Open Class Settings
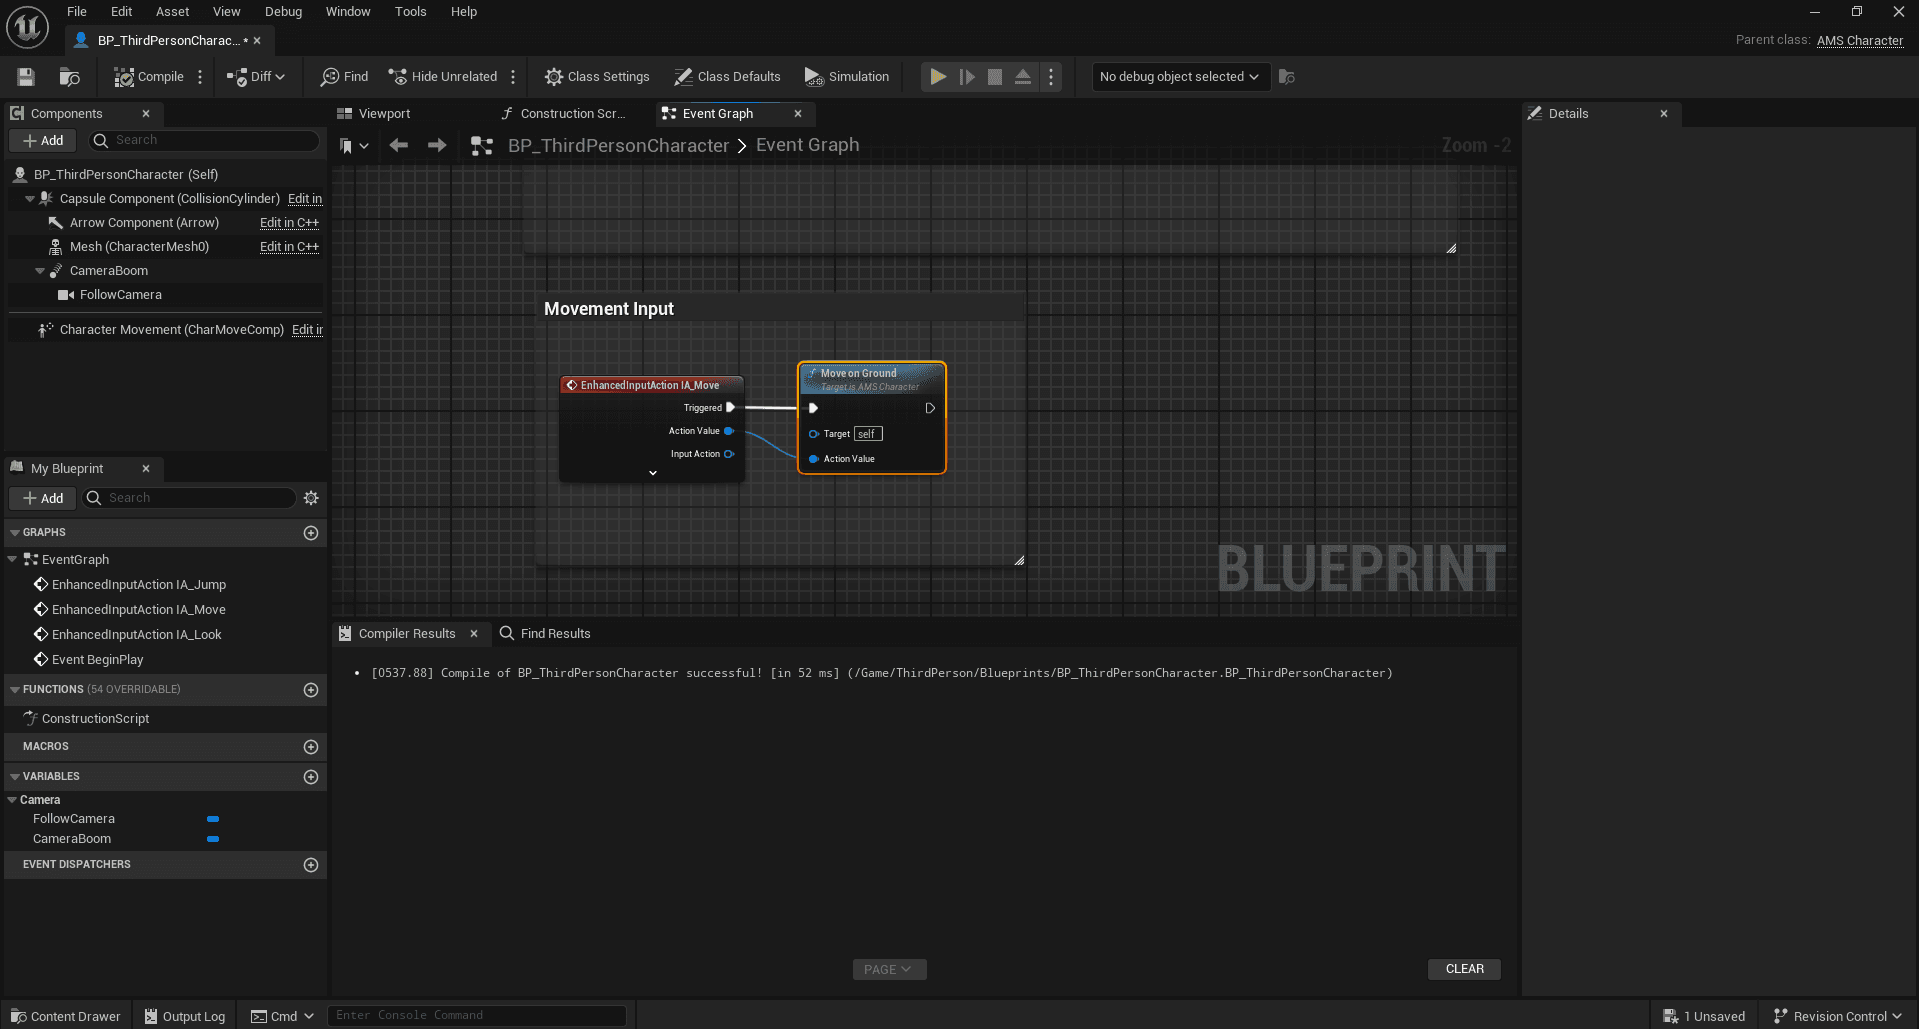 (597, 77)
